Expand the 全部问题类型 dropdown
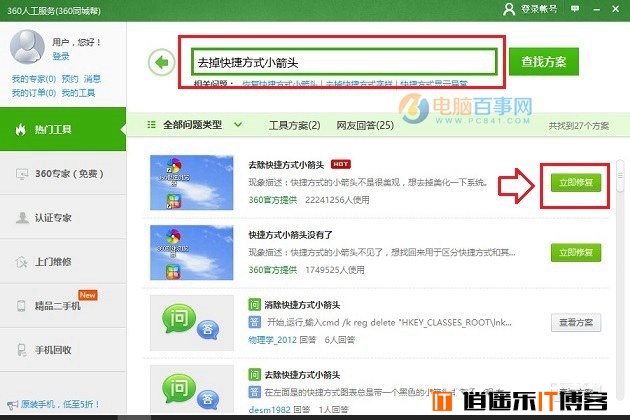Image resolution: width=630 pixels, height=420 pixels. pyautogui.click(x=238, y=125)
